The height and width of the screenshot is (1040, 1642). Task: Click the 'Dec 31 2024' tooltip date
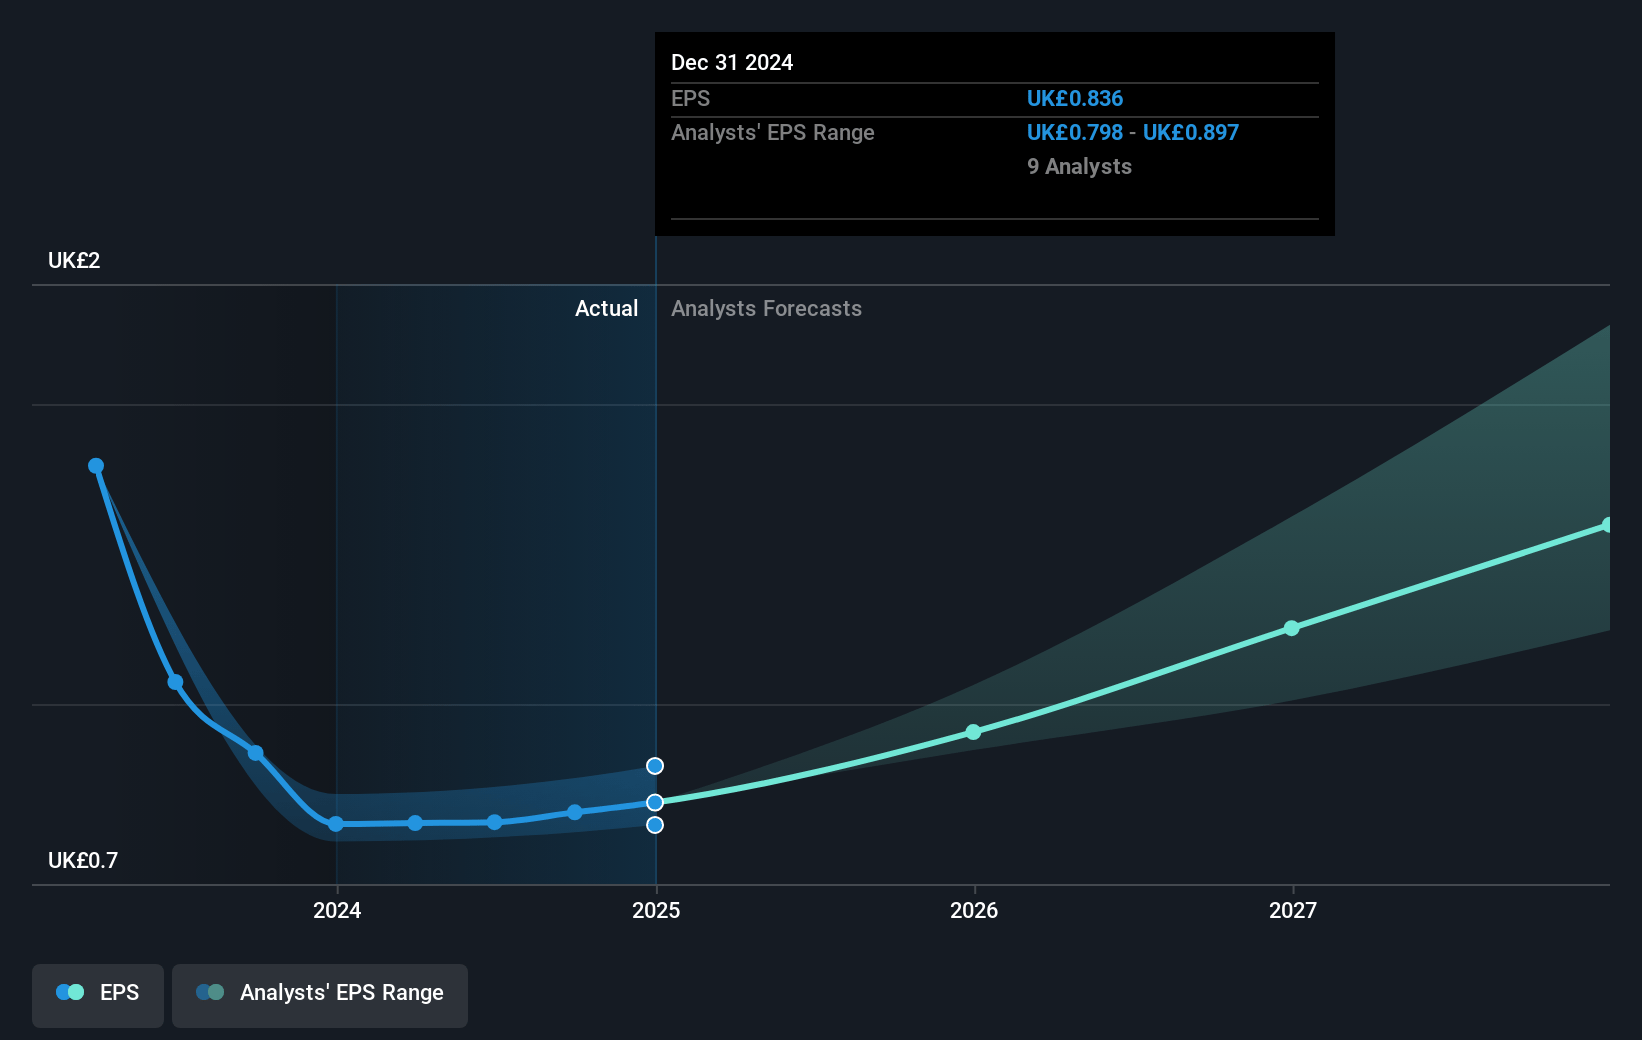pos(732,63)
